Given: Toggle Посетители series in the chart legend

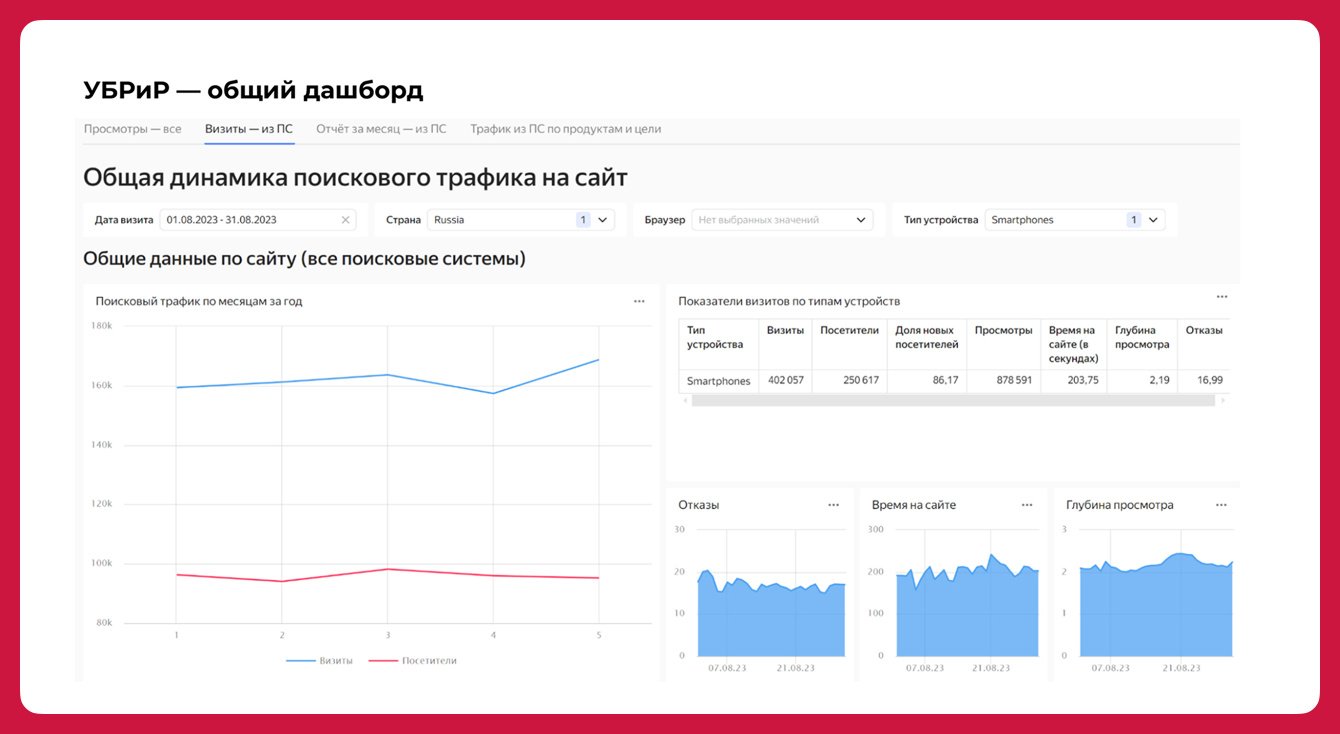Looking at the screenshot, I should (x=412, y=661).
